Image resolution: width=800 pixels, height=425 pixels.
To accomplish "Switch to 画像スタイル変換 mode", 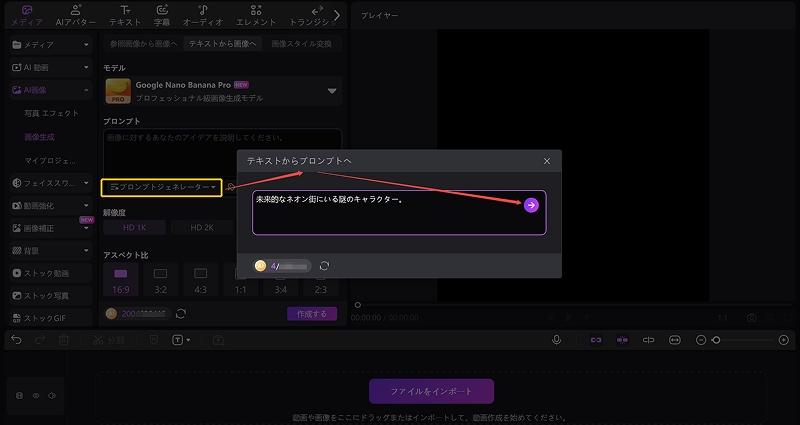I will (302, 44).
